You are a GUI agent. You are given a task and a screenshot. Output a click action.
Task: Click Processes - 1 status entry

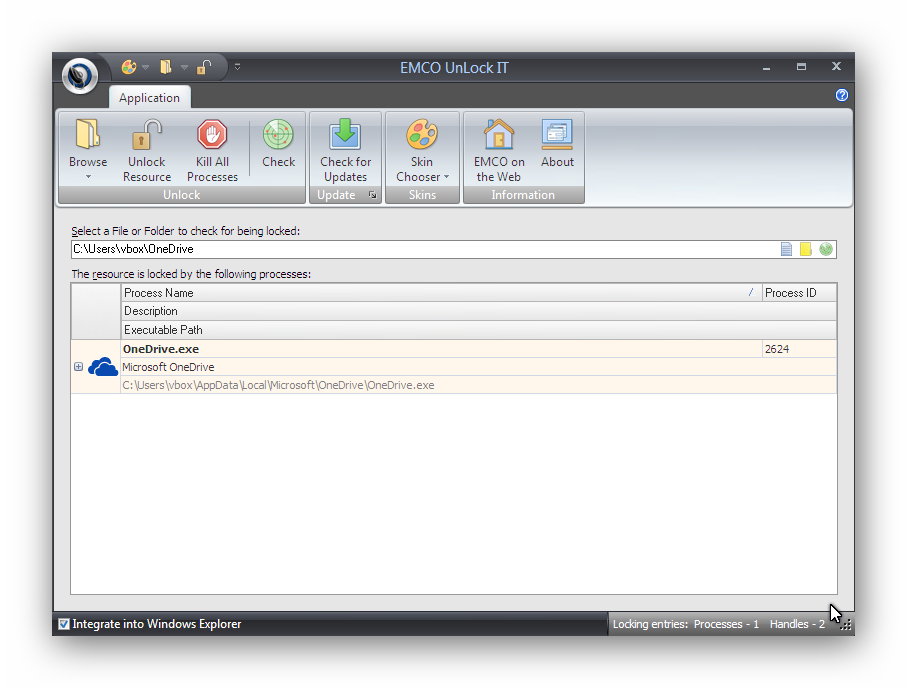click(726, 624)
